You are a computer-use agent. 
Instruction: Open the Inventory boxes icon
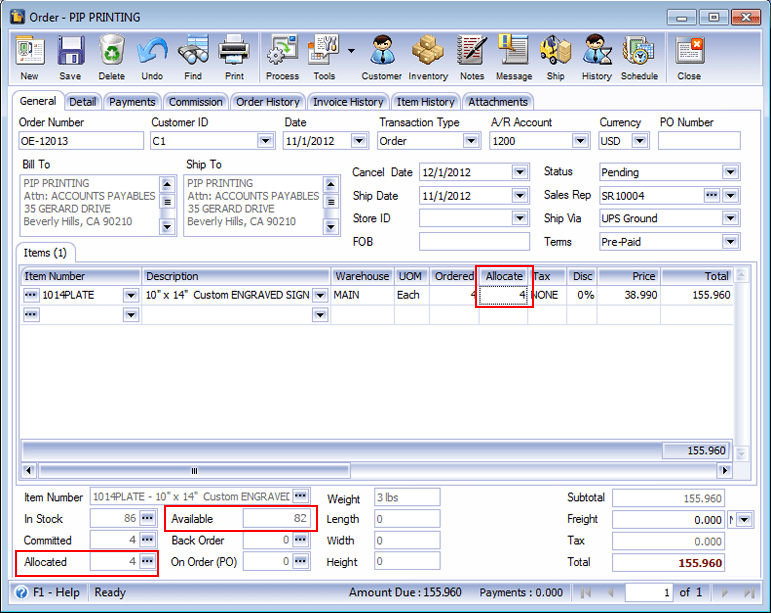[x=428, y=50]
